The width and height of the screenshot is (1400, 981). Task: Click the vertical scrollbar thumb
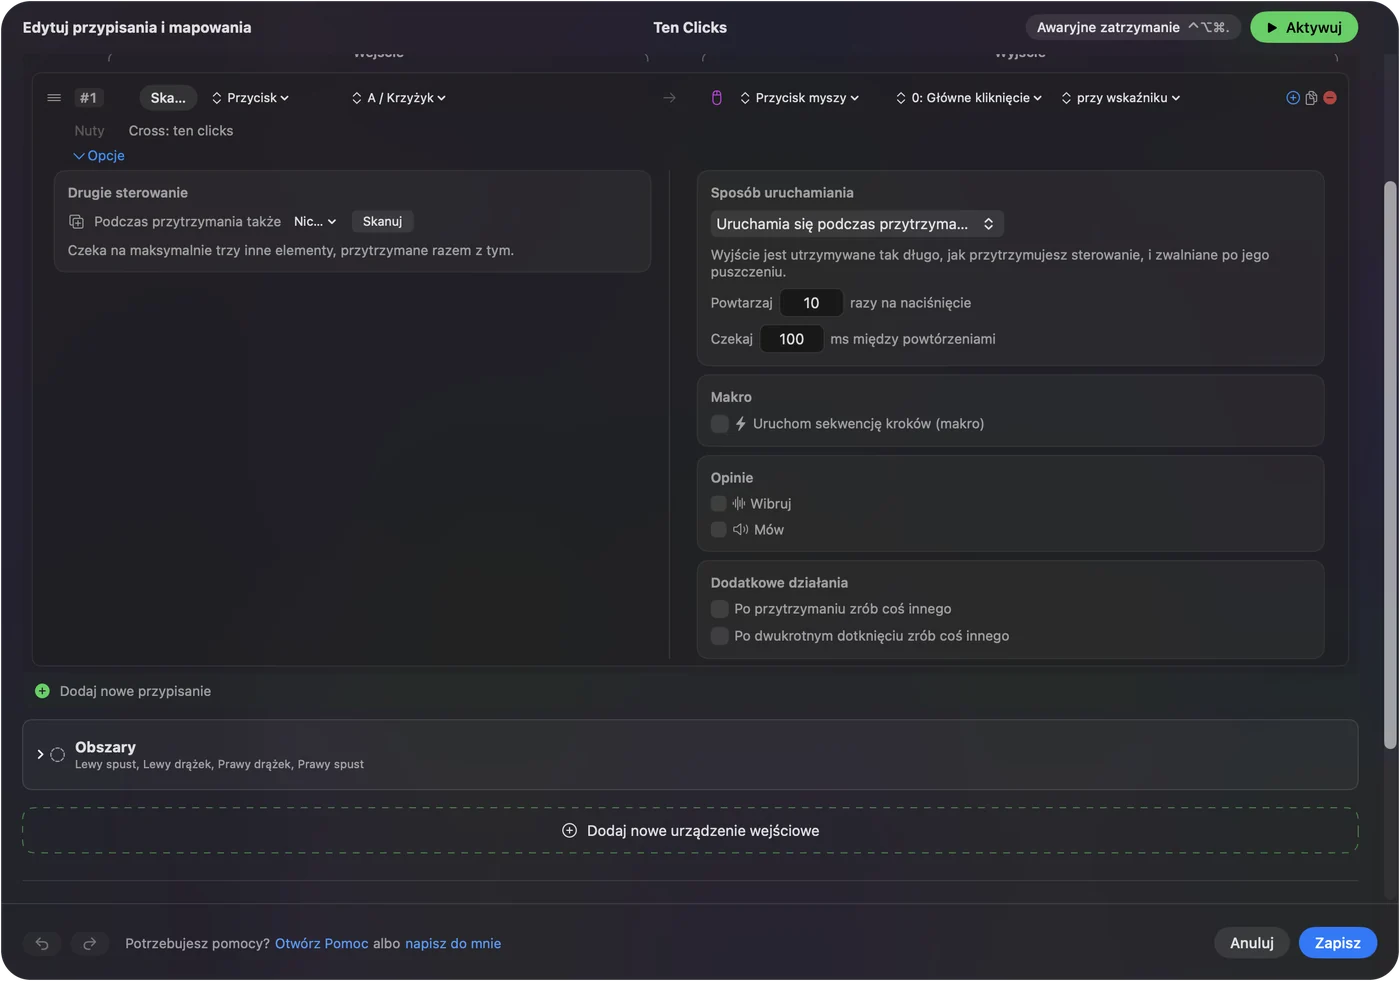[1389, 465]
